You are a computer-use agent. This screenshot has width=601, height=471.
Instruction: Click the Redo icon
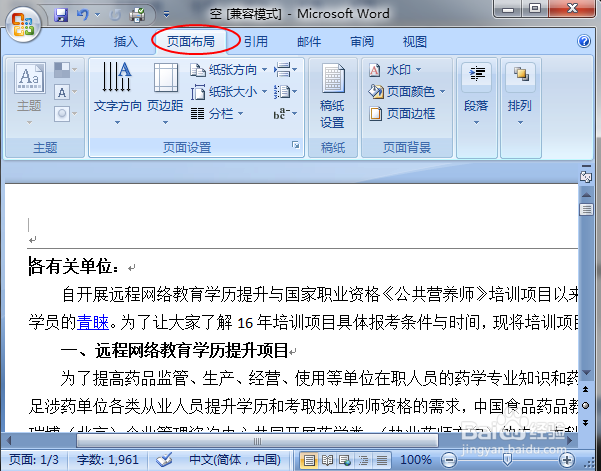115,15
